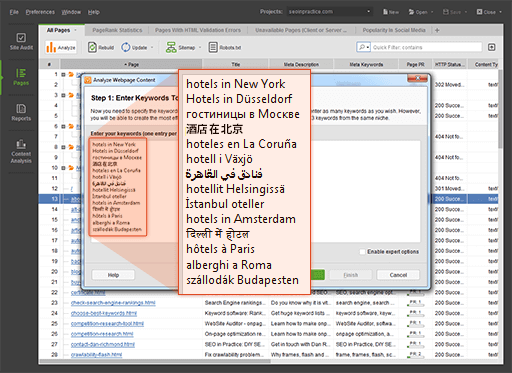The width and height of the screenshot is (512, 373).
Task: Click the Rebuild toolbar icon
Action: point(92,47)
